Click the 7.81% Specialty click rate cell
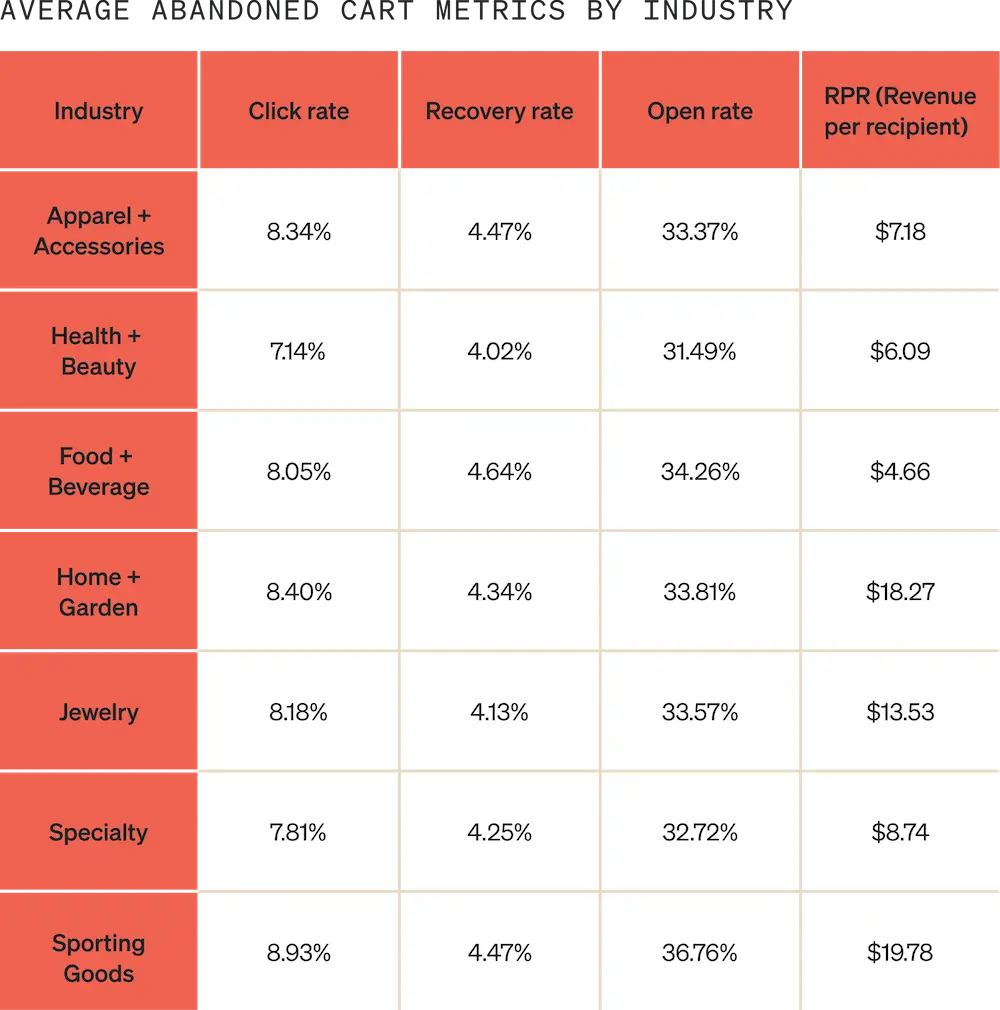Viewport: 1000px width, 1010px height. pyautogui.click(x=299, y=832)
